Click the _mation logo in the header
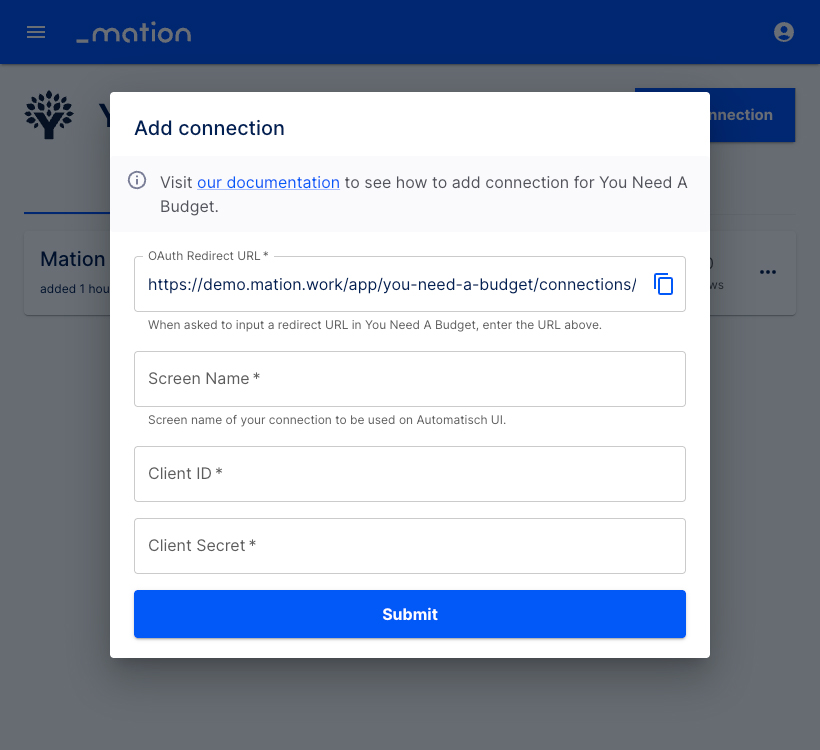The image size is (820, 750). pos(134,32)
